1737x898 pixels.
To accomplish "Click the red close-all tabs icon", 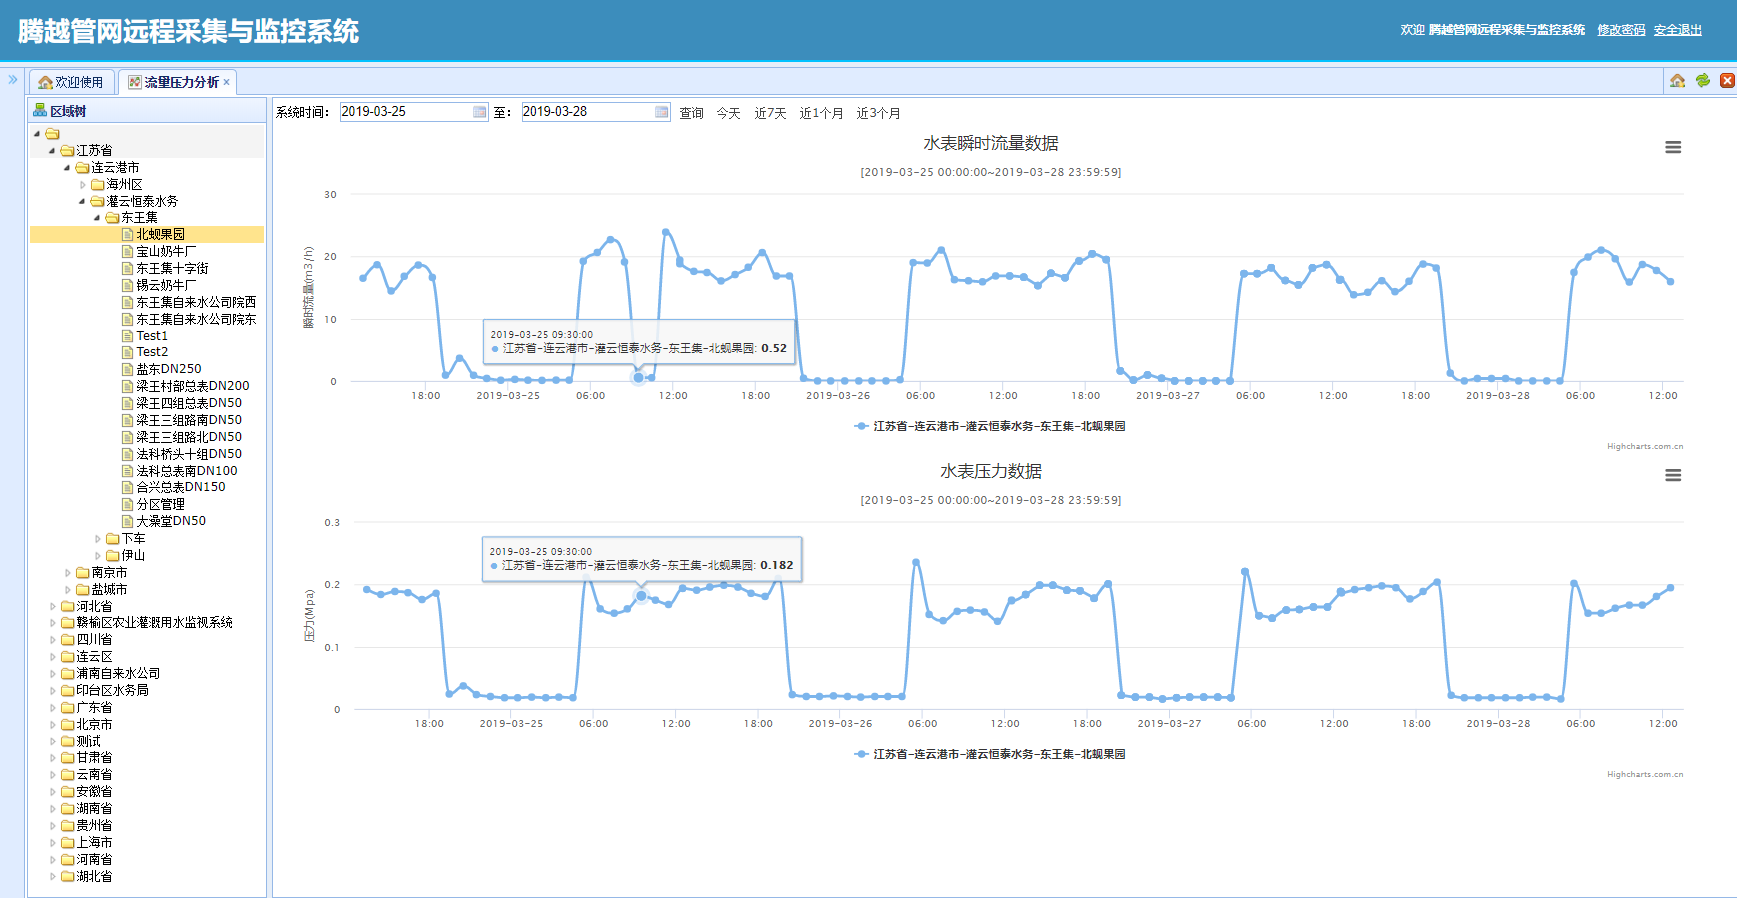I will point(1727,81).
